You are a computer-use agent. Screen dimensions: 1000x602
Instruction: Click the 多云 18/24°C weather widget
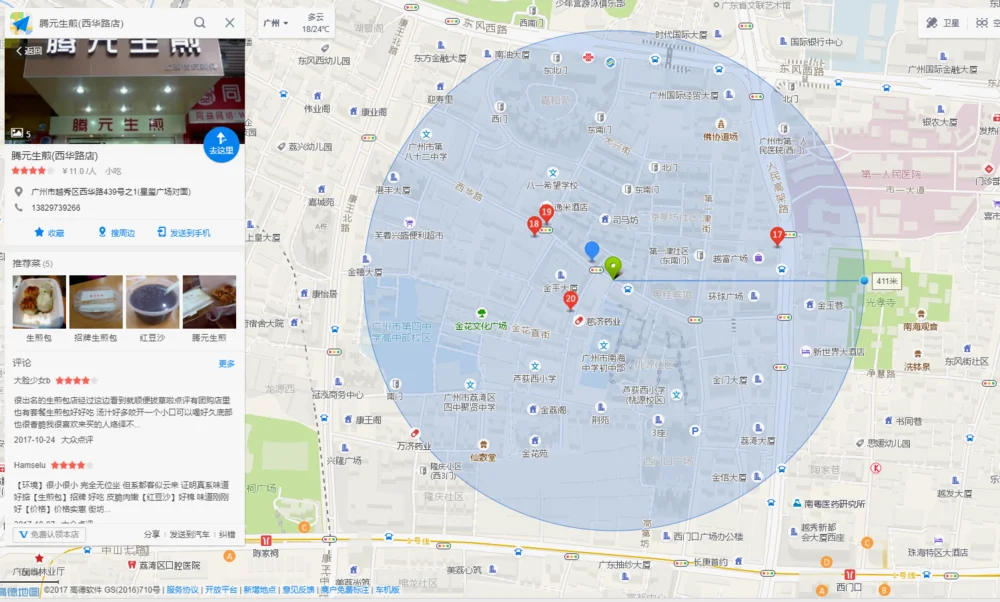316,23
